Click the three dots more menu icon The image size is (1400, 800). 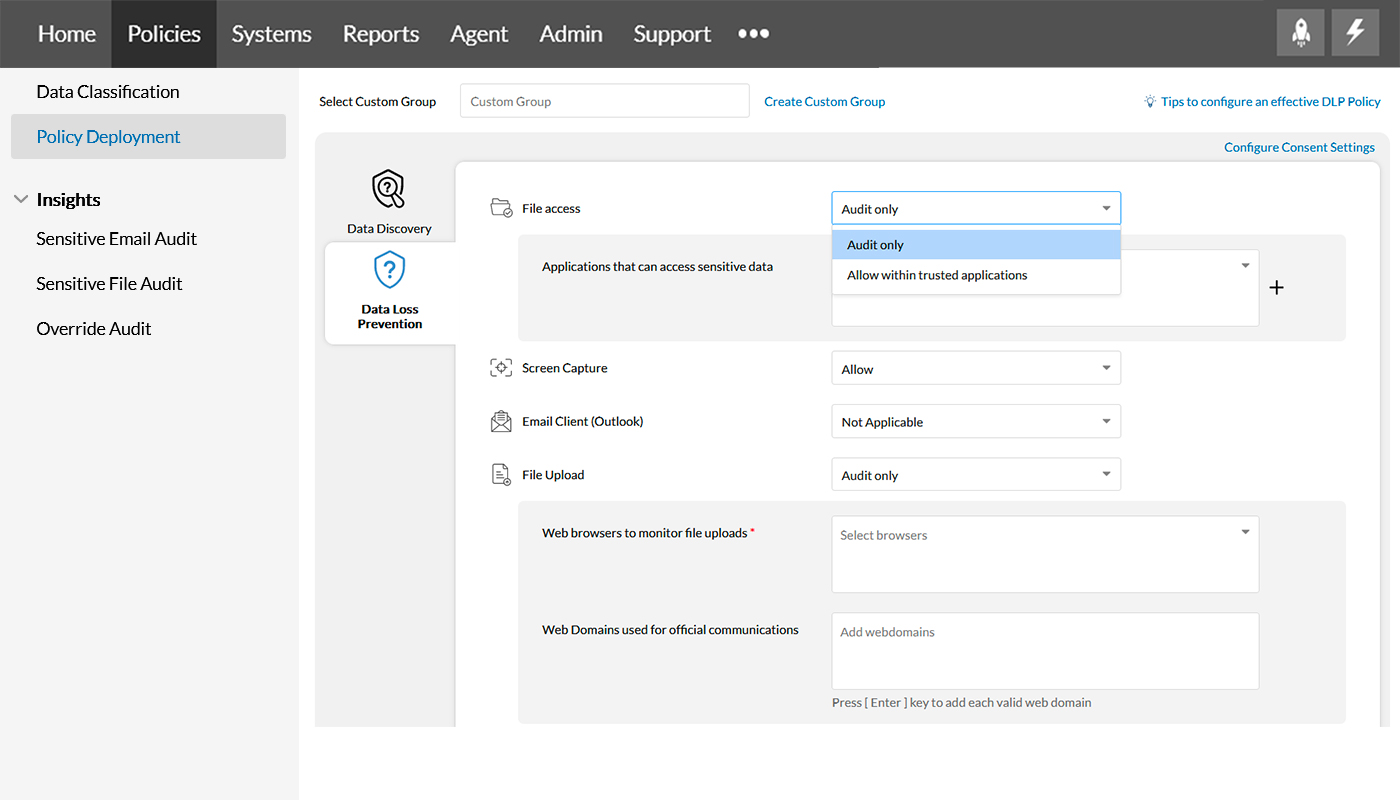click(753, 34)
